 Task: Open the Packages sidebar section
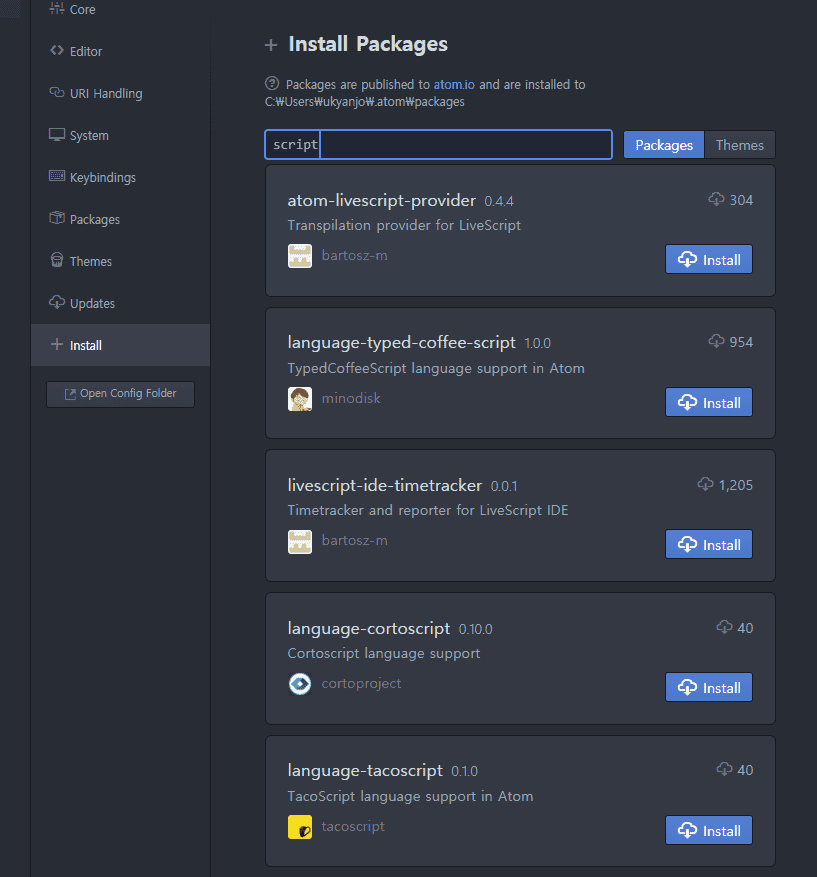[120, 219]
